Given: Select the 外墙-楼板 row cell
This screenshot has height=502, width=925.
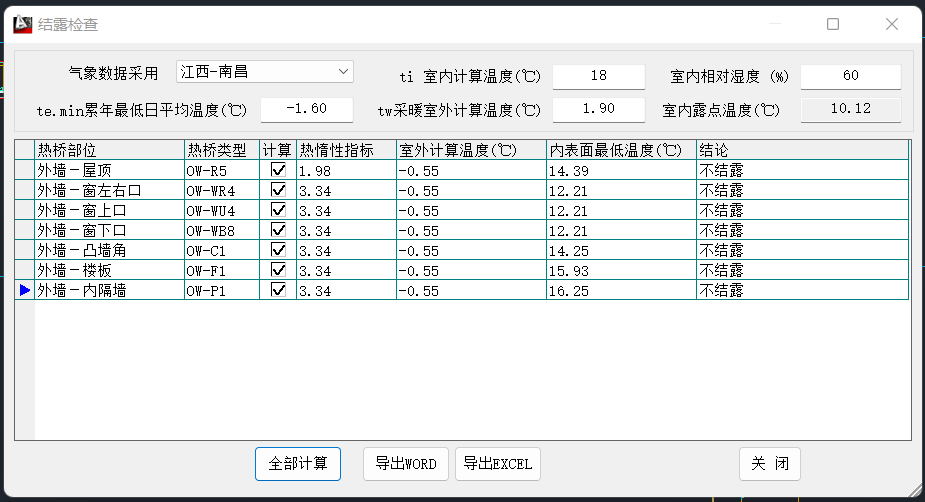Looking at the screenshot, I should tap(109, 270).
